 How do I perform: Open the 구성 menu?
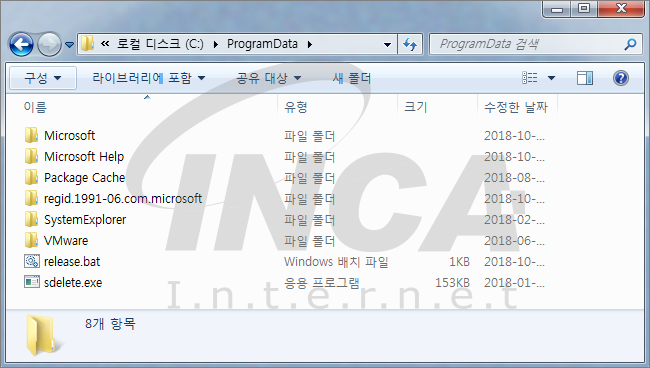(43, 78)
